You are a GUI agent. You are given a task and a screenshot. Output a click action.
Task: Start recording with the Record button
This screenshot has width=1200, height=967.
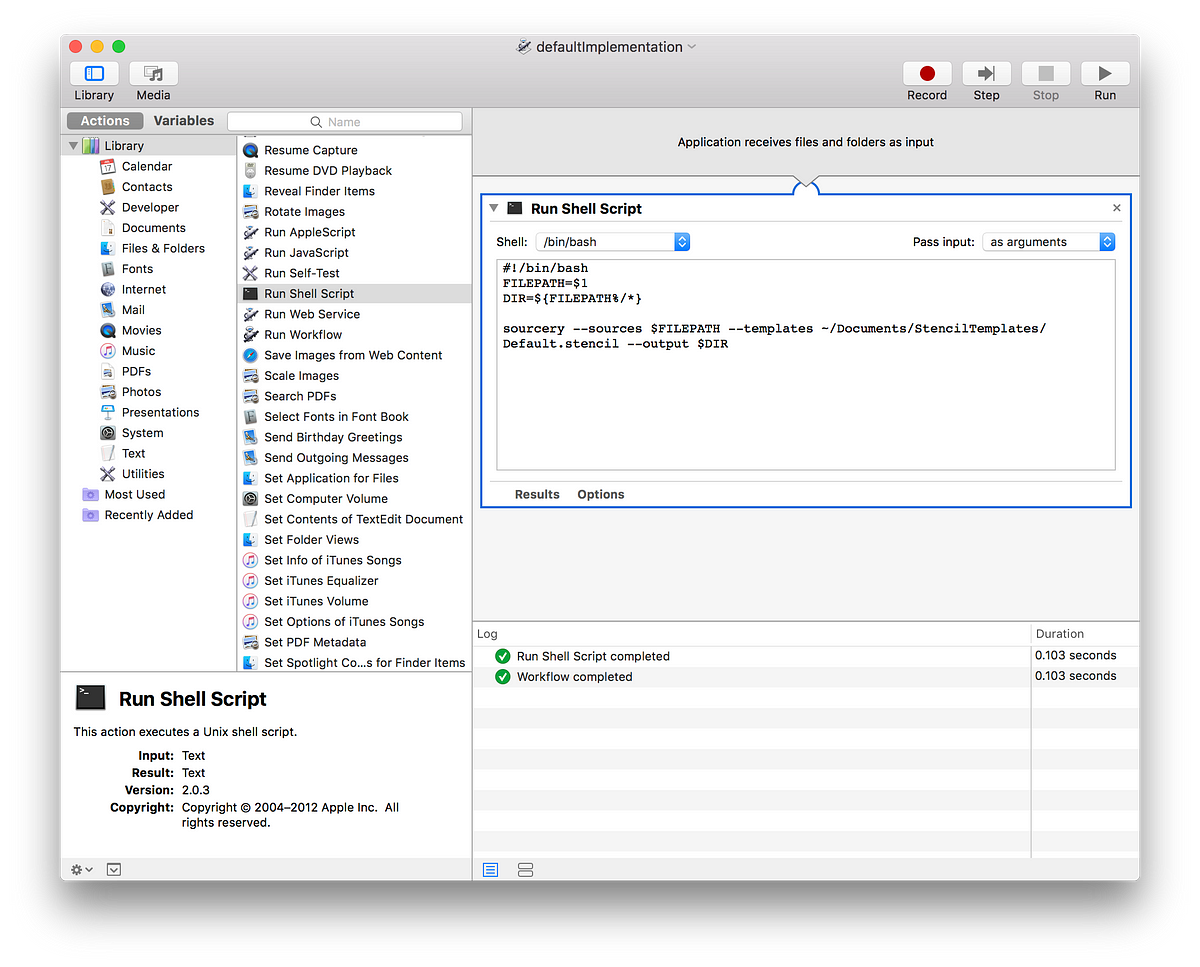coord(927,74)
